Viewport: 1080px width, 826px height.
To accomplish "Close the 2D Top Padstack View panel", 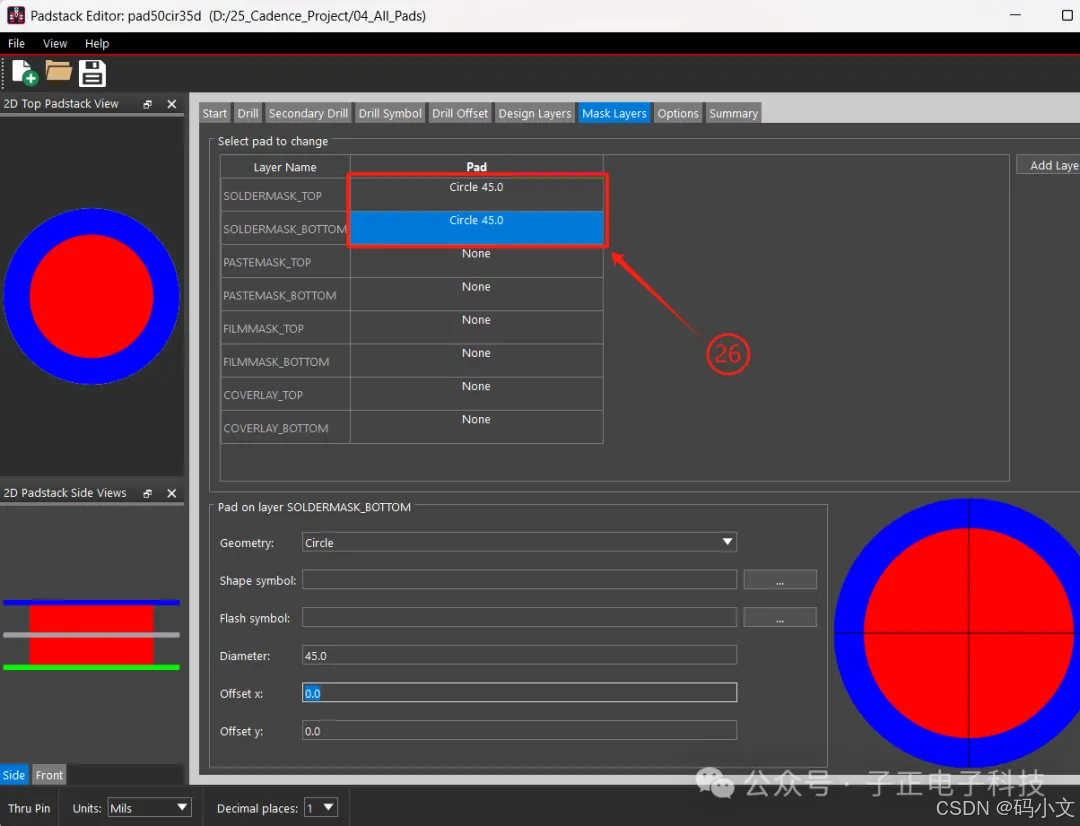I will coord(172,104).
